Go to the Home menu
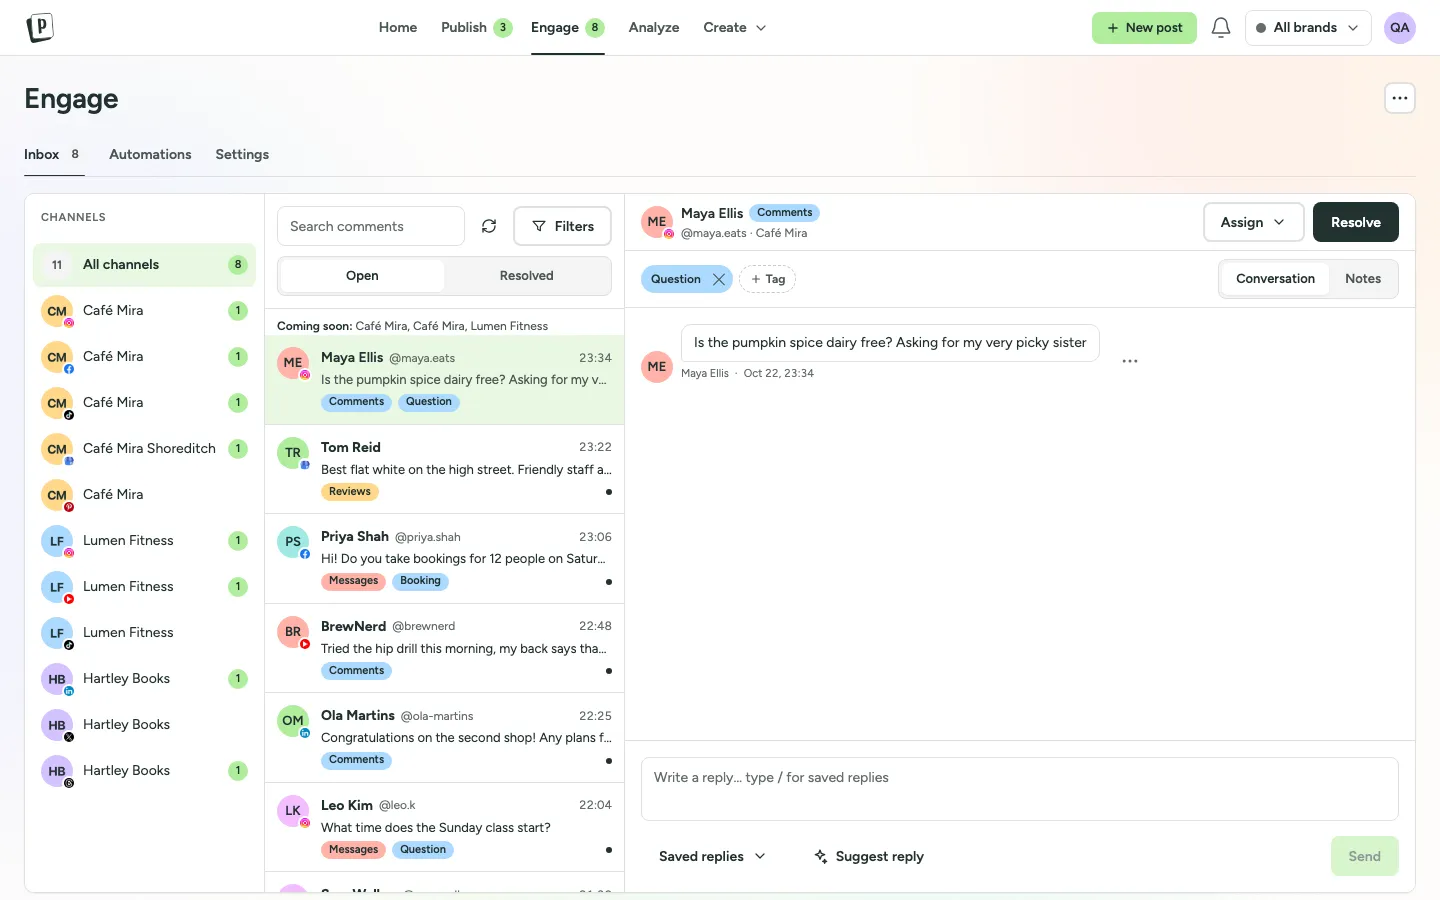The height and width of the screenshot is (900, 1440). 398,28
